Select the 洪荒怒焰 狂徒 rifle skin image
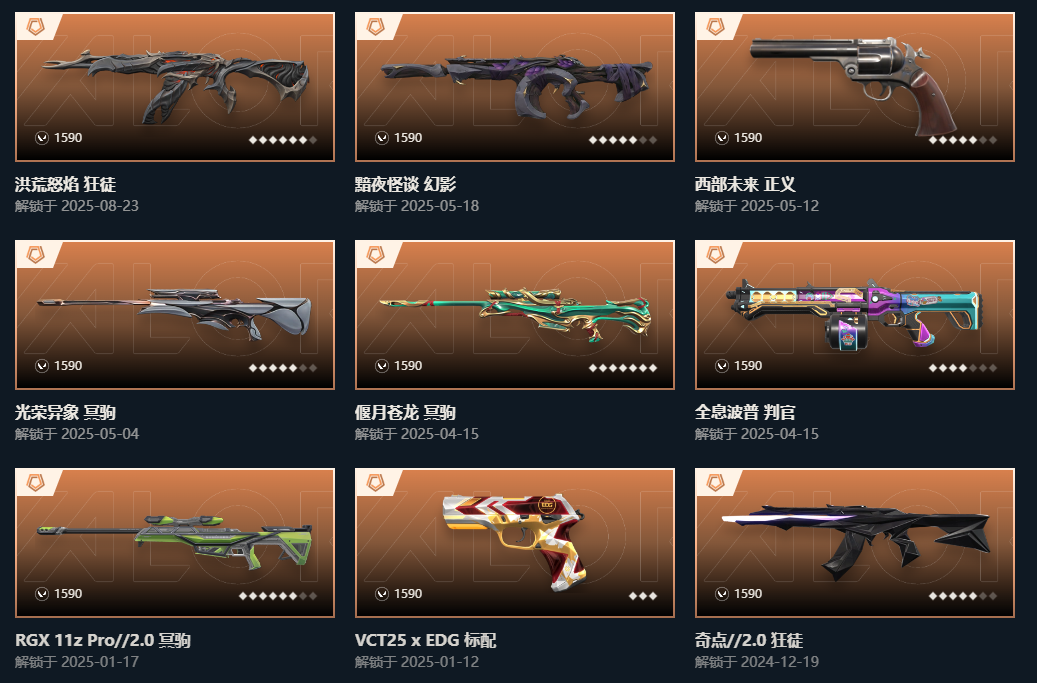1037x683 pixels. (177, 84)
